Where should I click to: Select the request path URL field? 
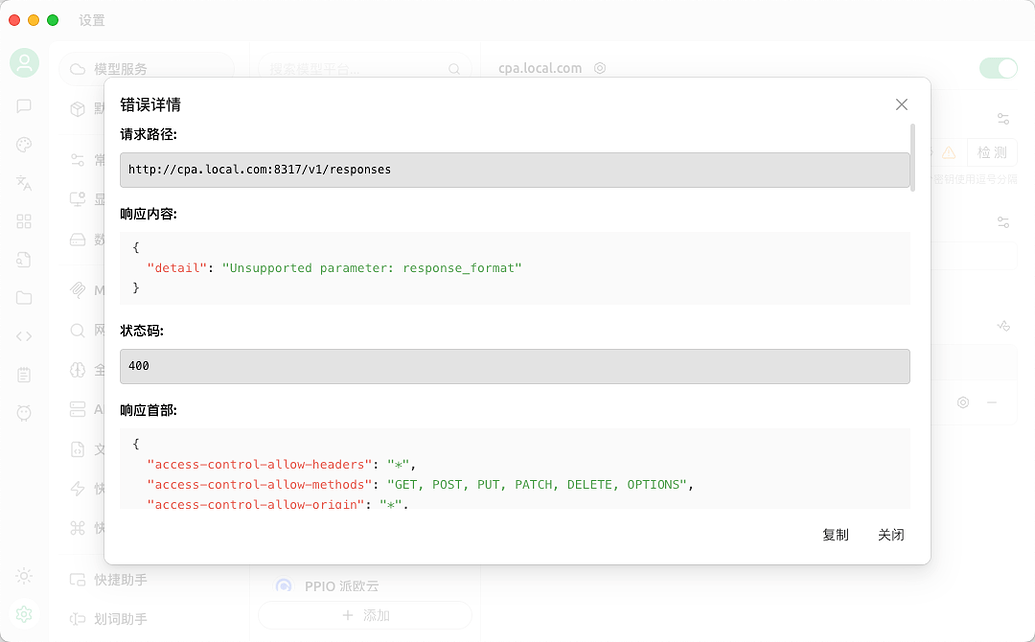tap(515, 170)
